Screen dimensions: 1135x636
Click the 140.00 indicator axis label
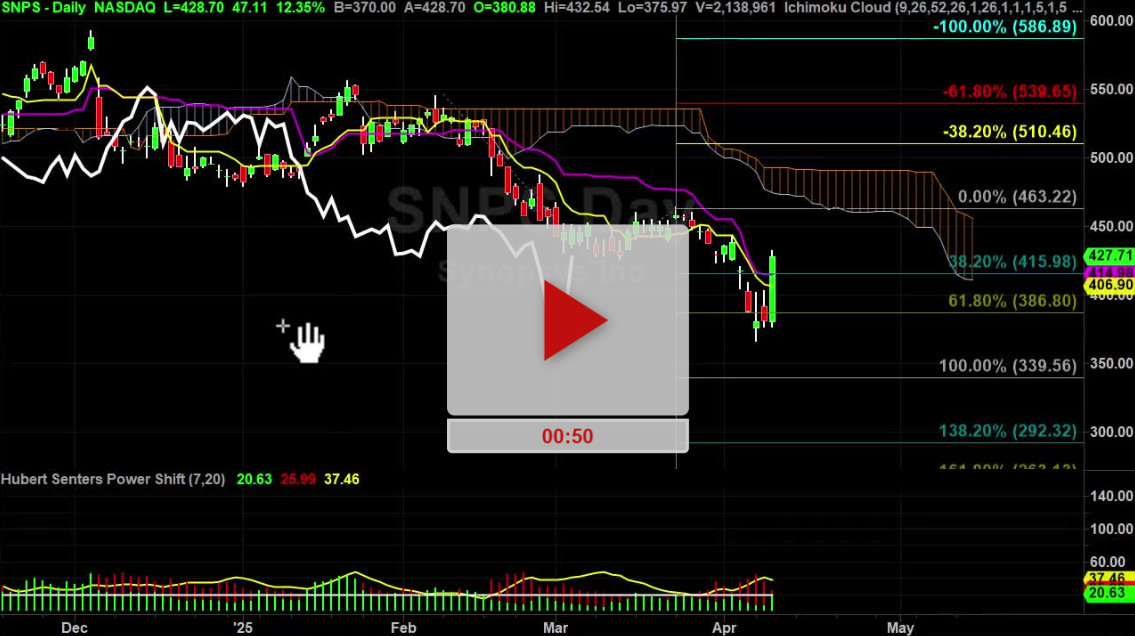pyautogui.click(x=1112, y=496)
